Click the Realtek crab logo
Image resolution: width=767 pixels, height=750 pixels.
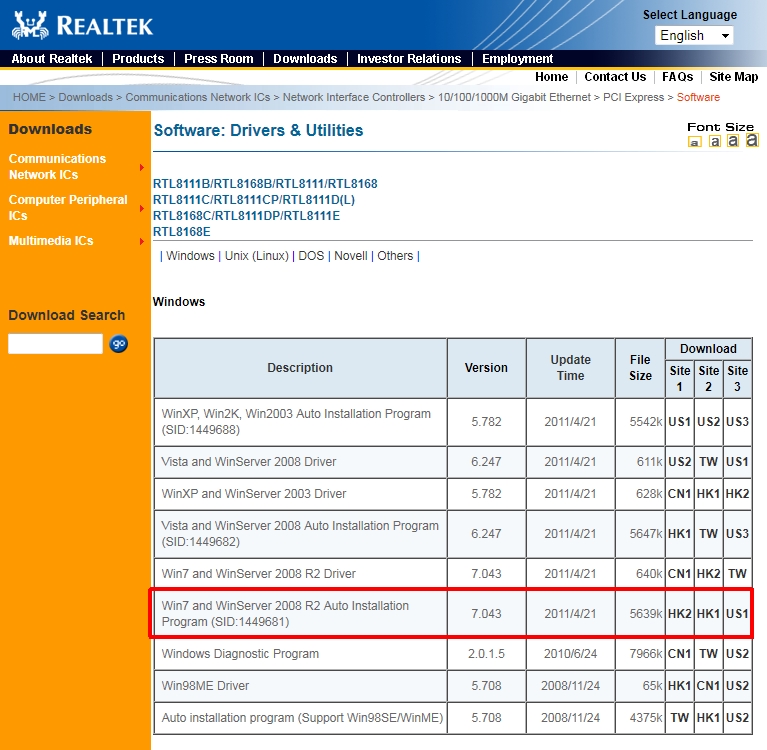(x=30, y=25)
